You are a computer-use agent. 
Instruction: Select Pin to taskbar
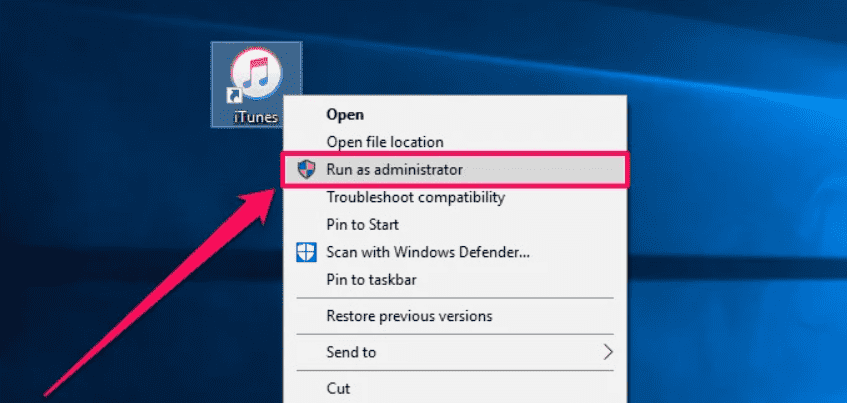(455, 280)
